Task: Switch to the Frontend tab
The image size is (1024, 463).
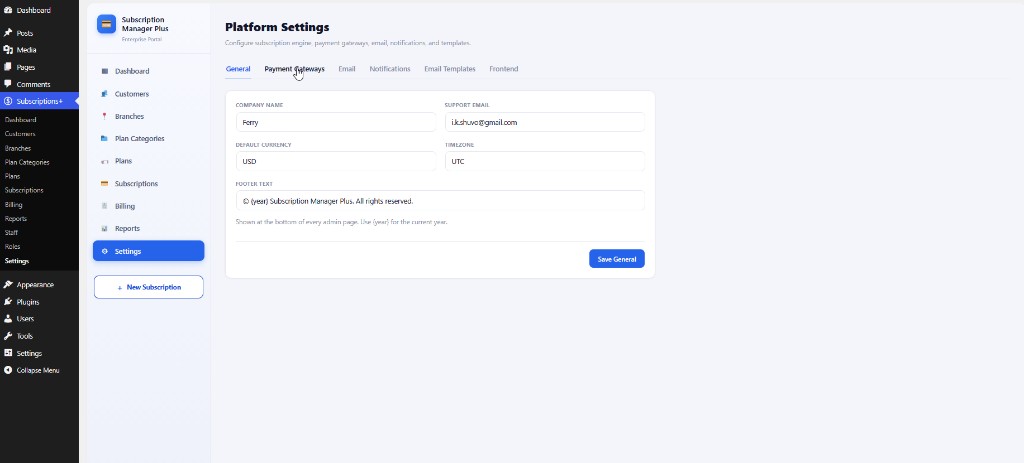Action: (504, 69)
